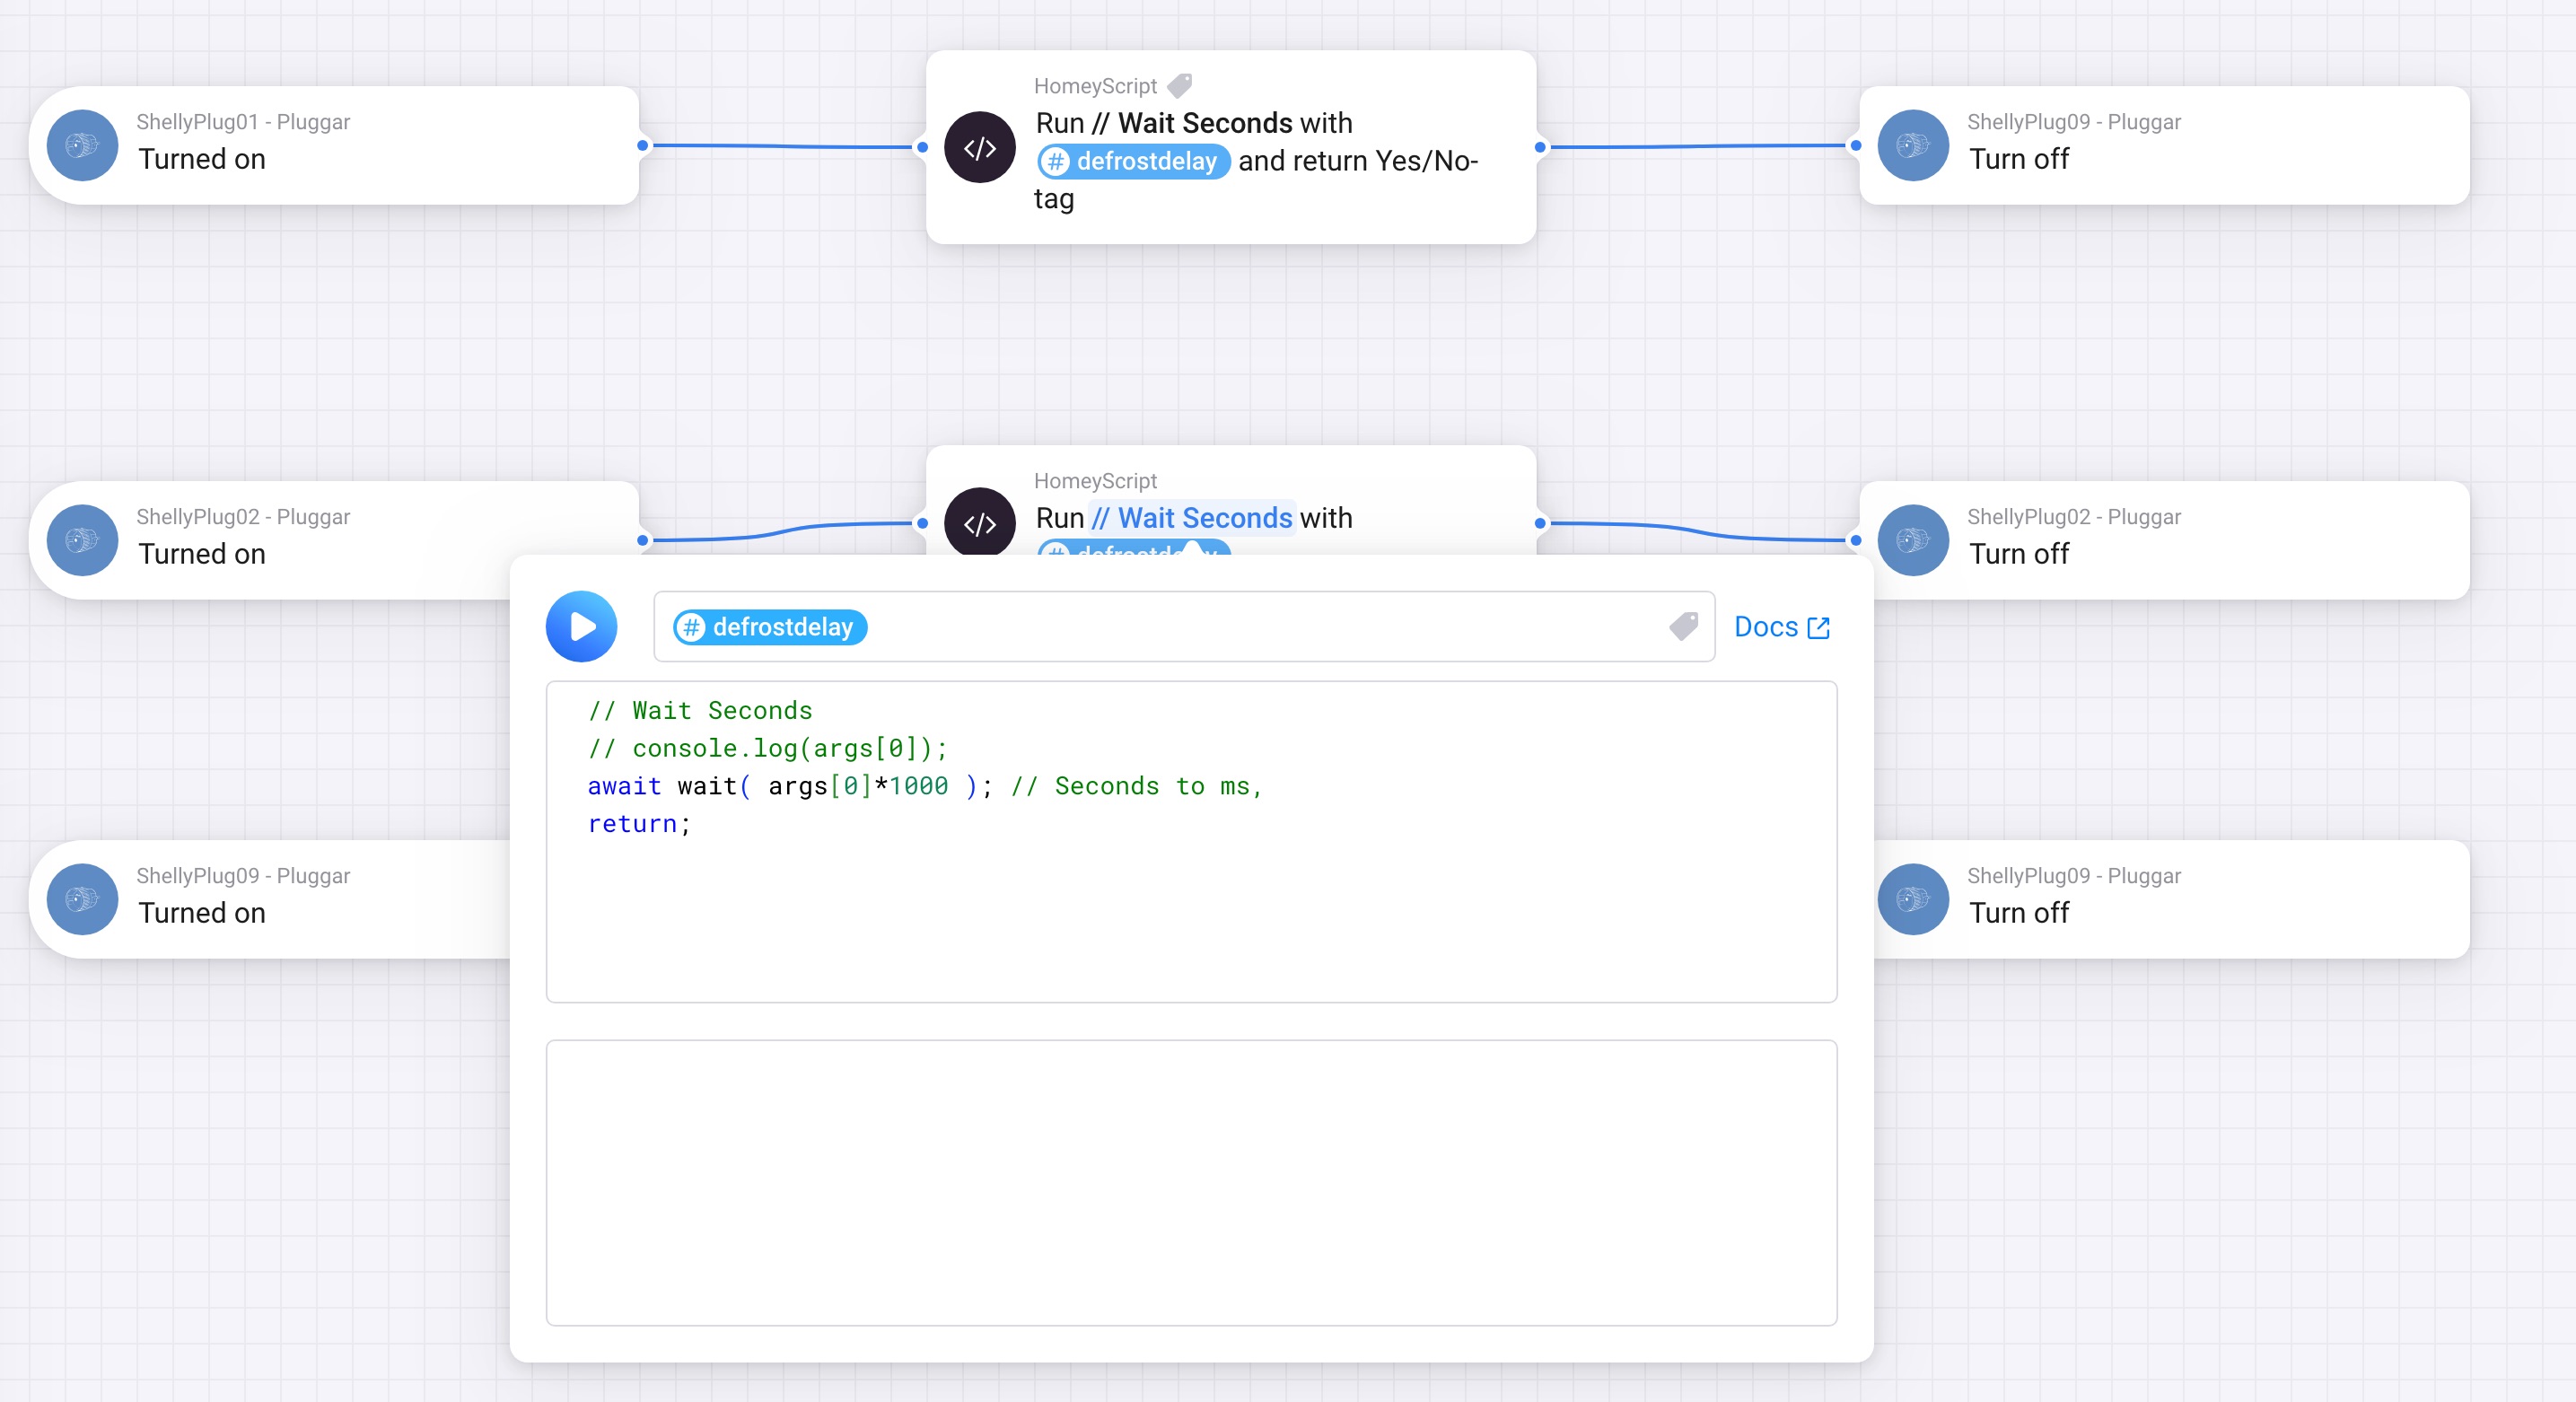This screenshot has width=2576, height=1402.
Task: Click the bottom ShellyPlug09 Turn off plug icon
Action: 1913,900
